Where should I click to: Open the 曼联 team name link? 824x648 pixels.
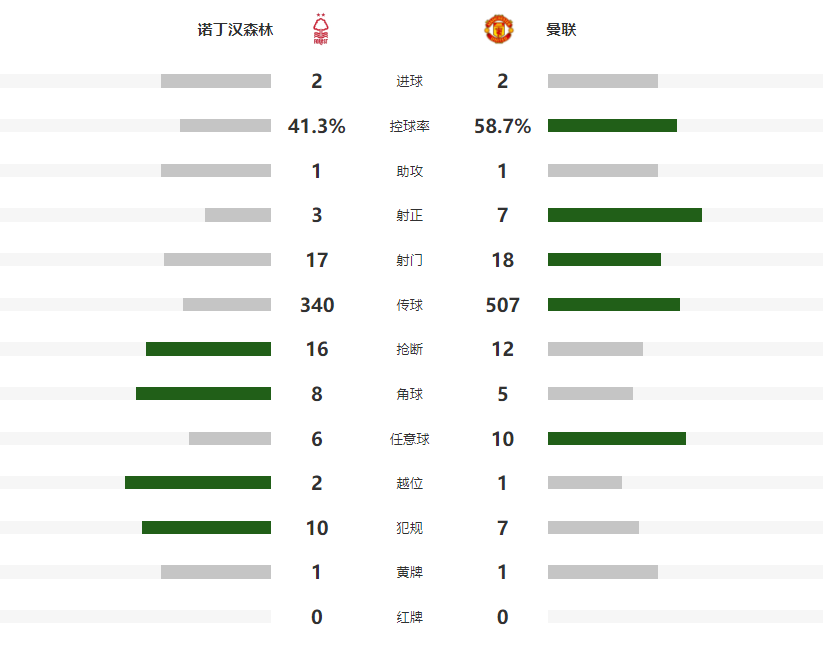coord(561,30)
